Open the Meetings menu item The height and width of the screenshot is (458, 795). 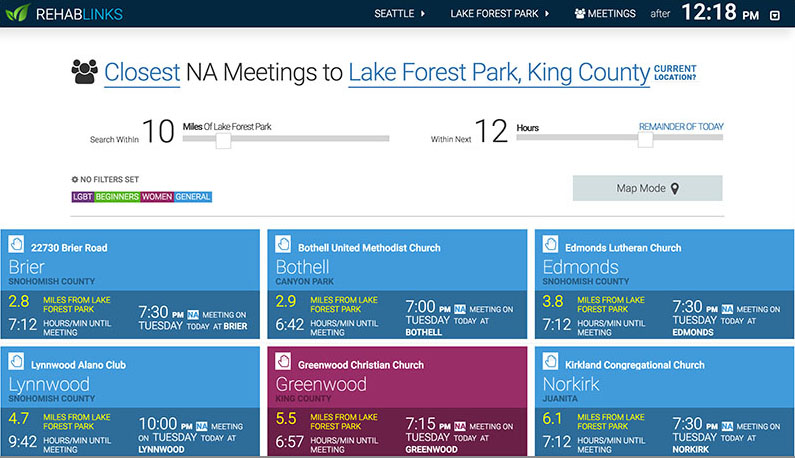pyautogui.click(x=605, y=14)
